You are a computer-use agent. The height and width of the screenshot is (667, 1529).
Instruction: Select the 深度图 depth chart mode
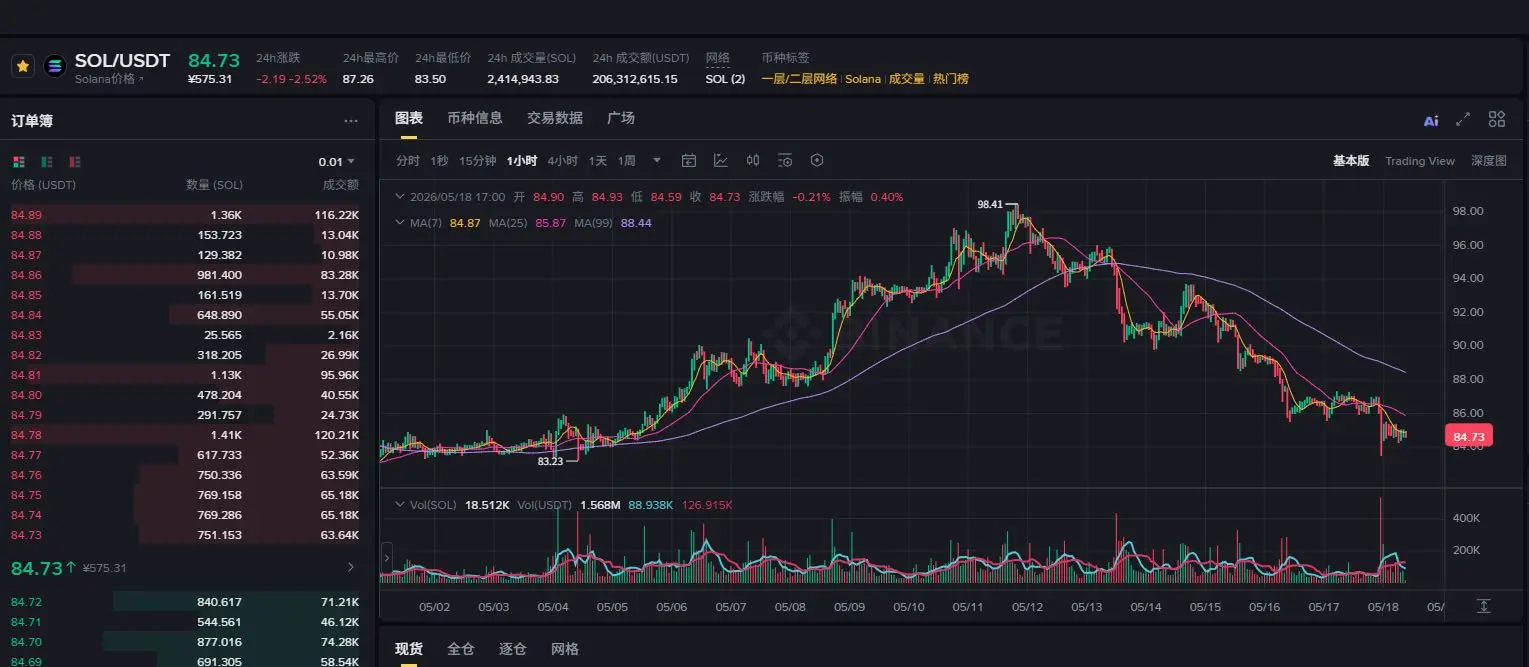1489,161
